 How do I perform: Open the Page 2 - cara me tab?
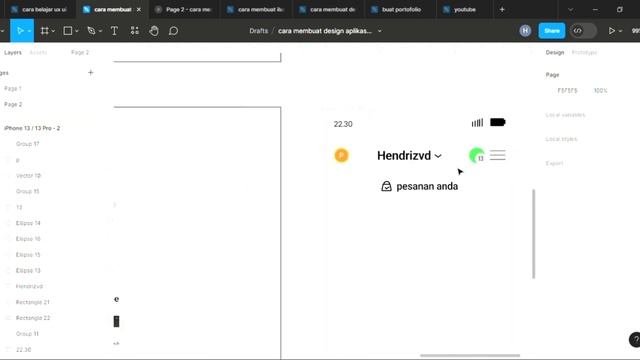184,9
